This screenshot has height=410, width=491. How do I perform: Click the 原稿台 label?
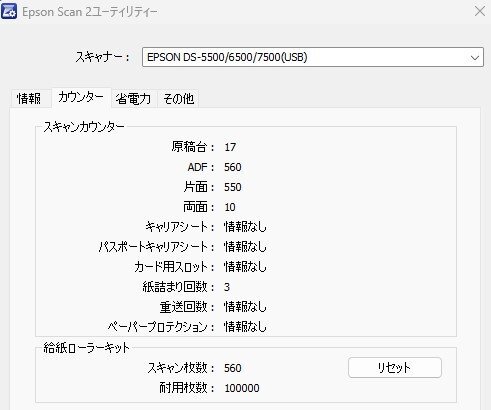193,147
